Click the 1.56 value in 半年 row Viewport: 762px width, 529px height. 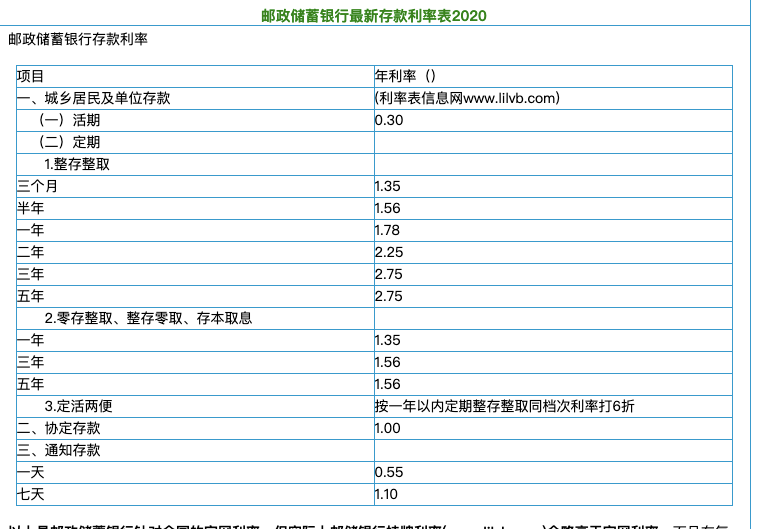[x=387, y=208]
